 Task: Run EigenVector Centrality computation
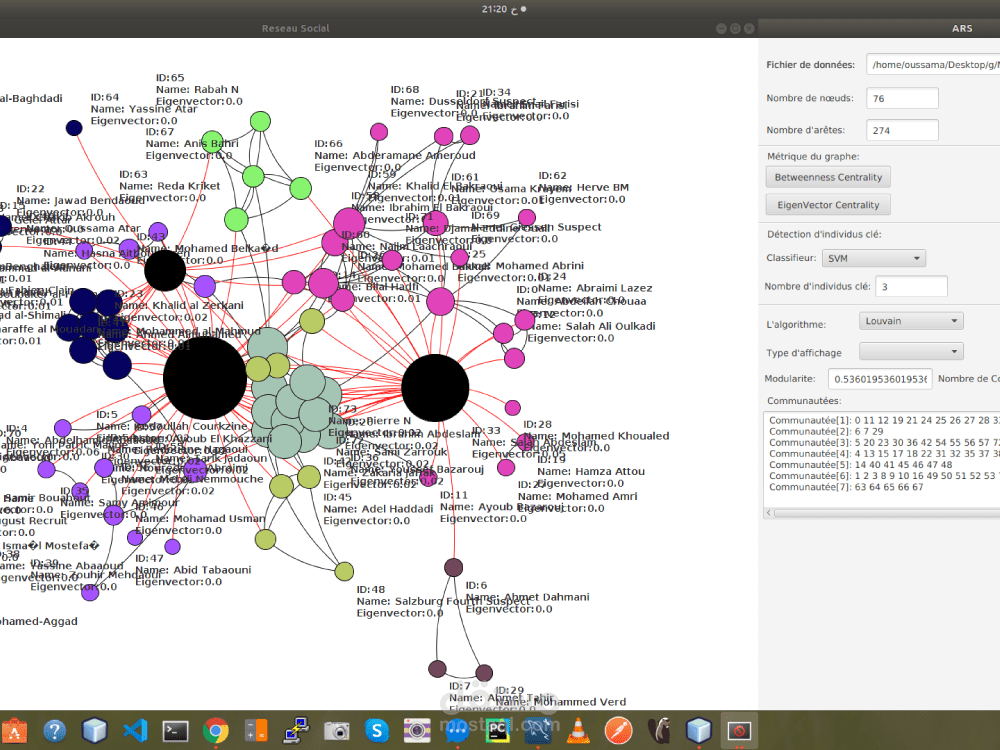(827, 204)
